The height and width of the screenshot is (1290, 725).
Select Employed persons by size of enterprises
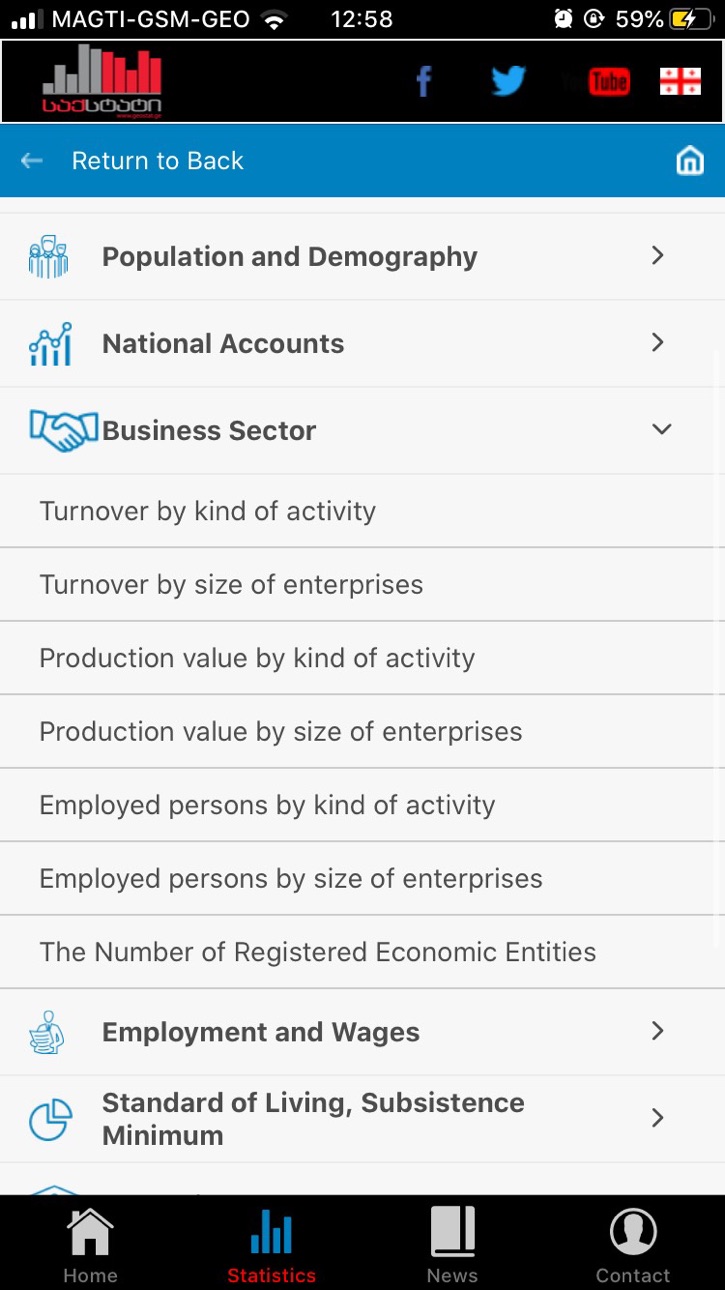coord(362,878)
